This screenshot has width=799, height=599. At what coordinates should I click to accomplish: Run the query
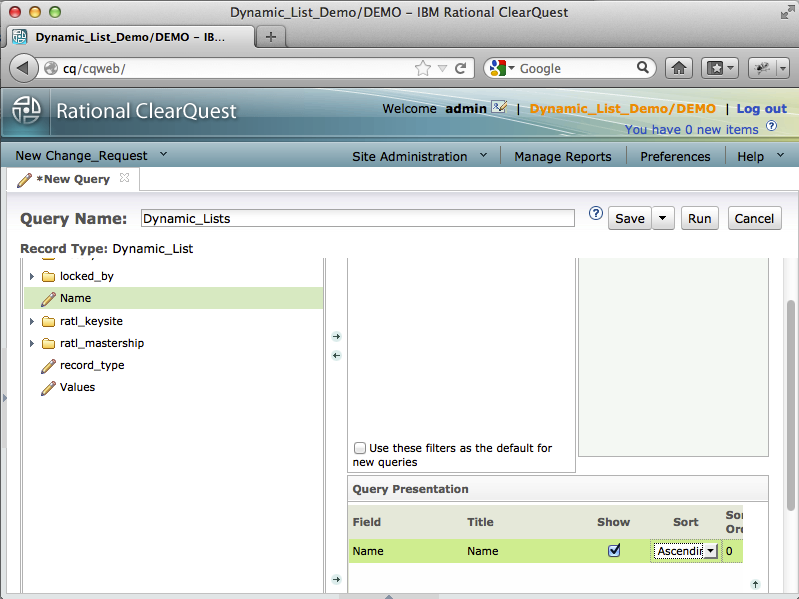[700, 219]
